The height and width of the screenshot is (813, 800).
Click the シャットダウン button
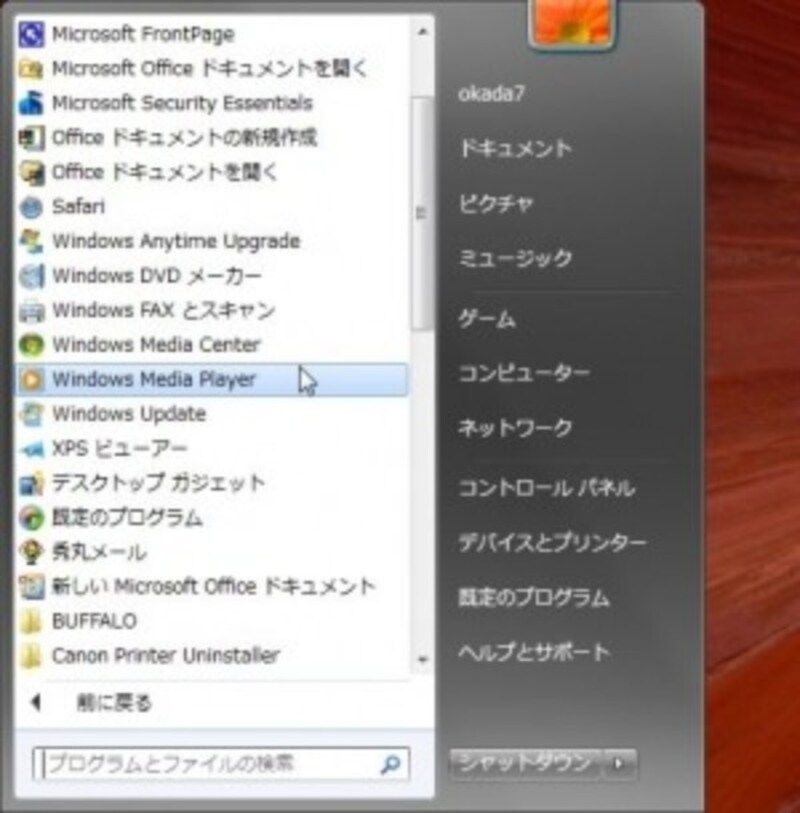click(x=525, y=763)
